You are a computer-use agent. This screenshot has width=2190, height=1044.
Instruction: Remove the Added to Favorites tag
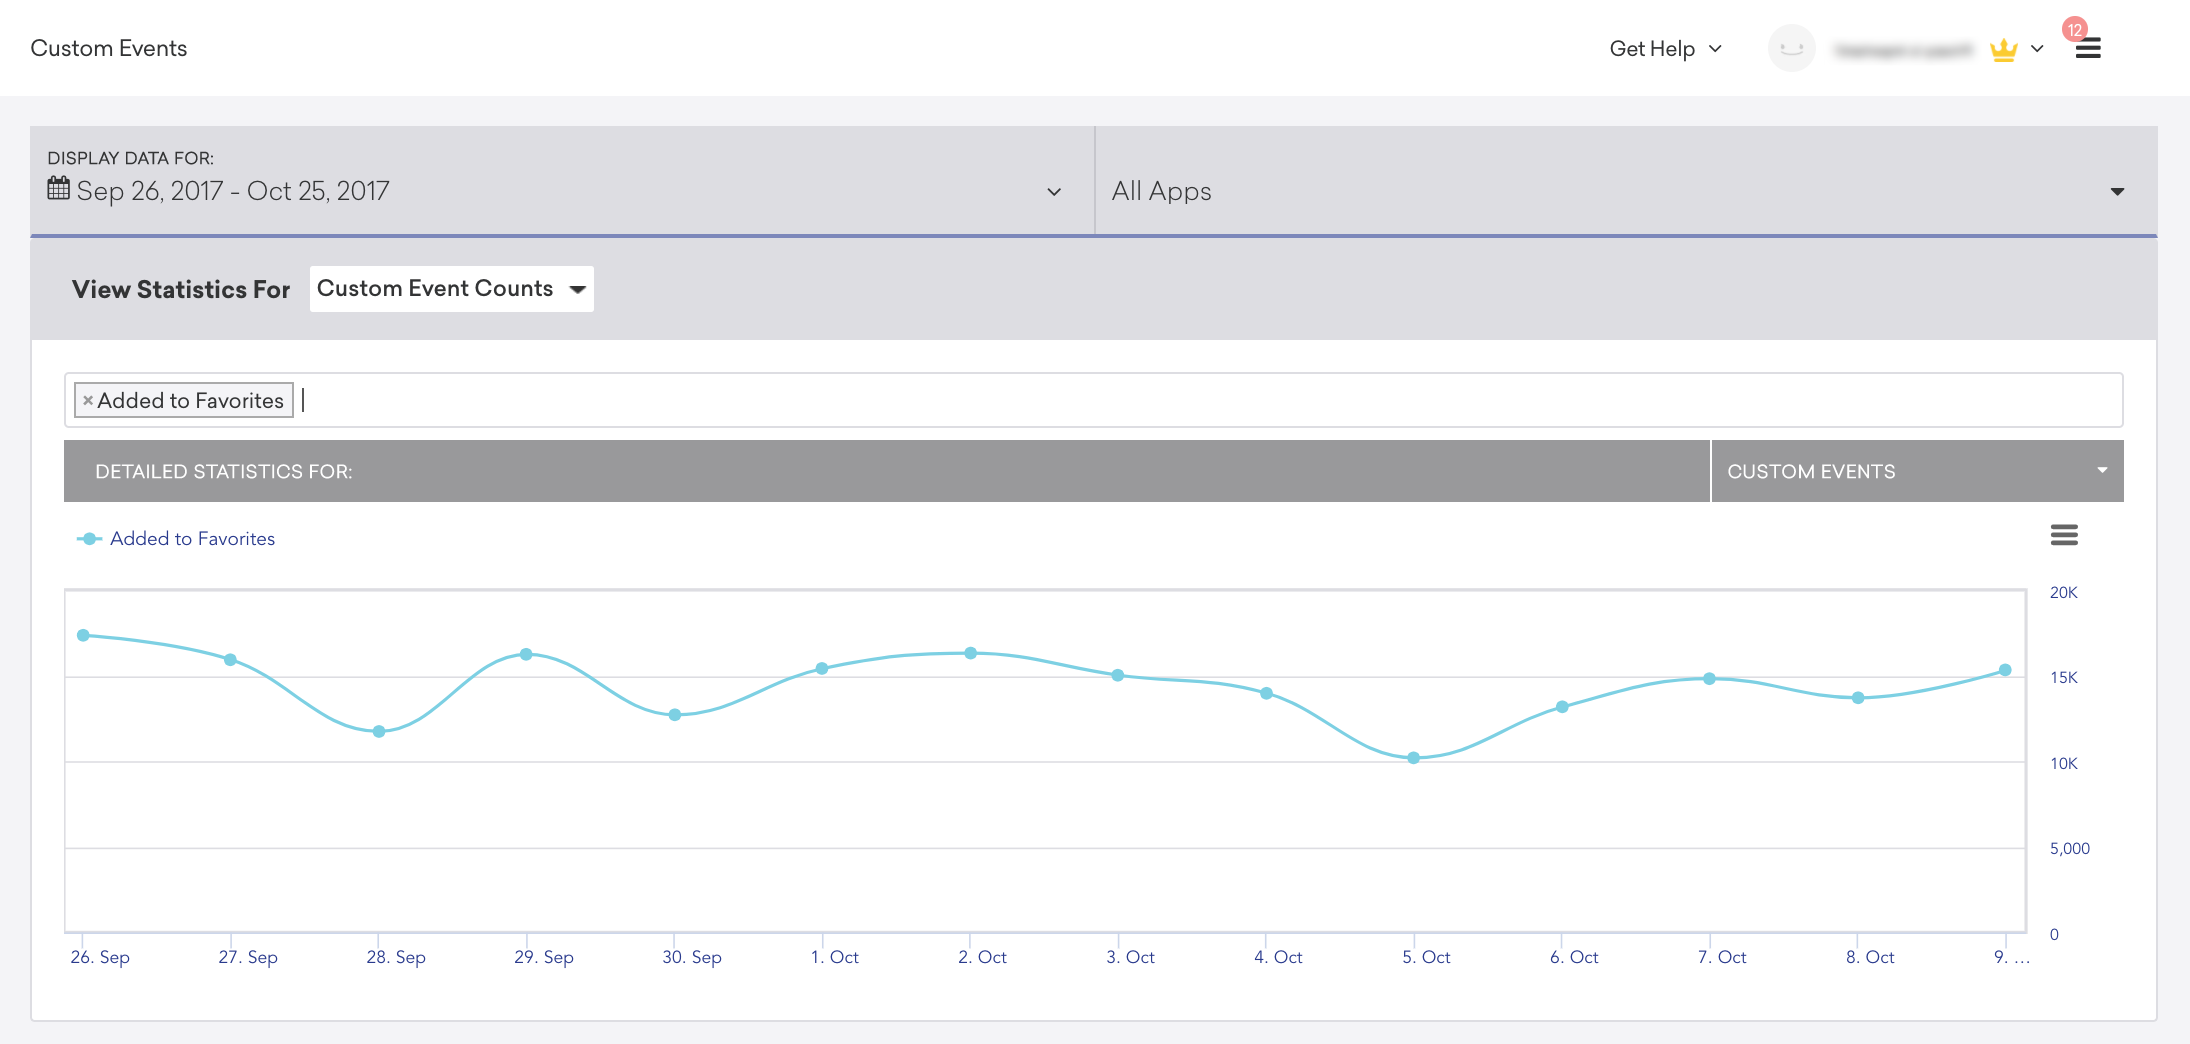coord(88,400)
